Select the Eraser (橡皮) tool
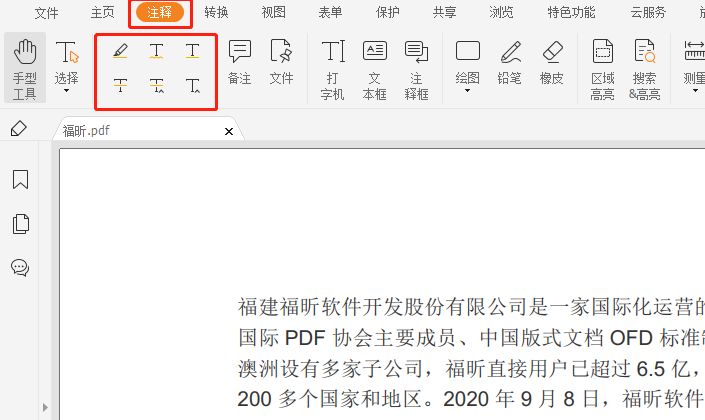The image size is (705, 420). (x=552, y=62)
